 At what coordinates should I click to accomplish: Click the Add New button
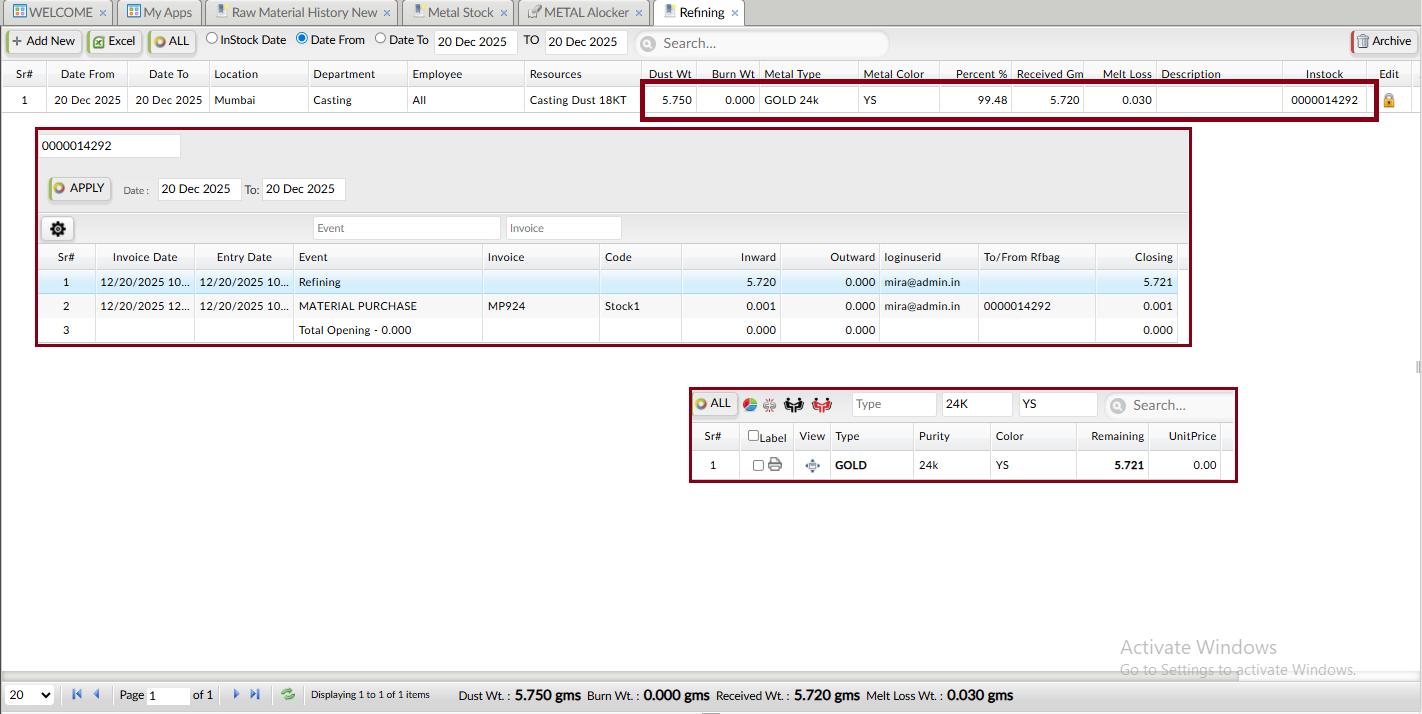pos(43,41)
